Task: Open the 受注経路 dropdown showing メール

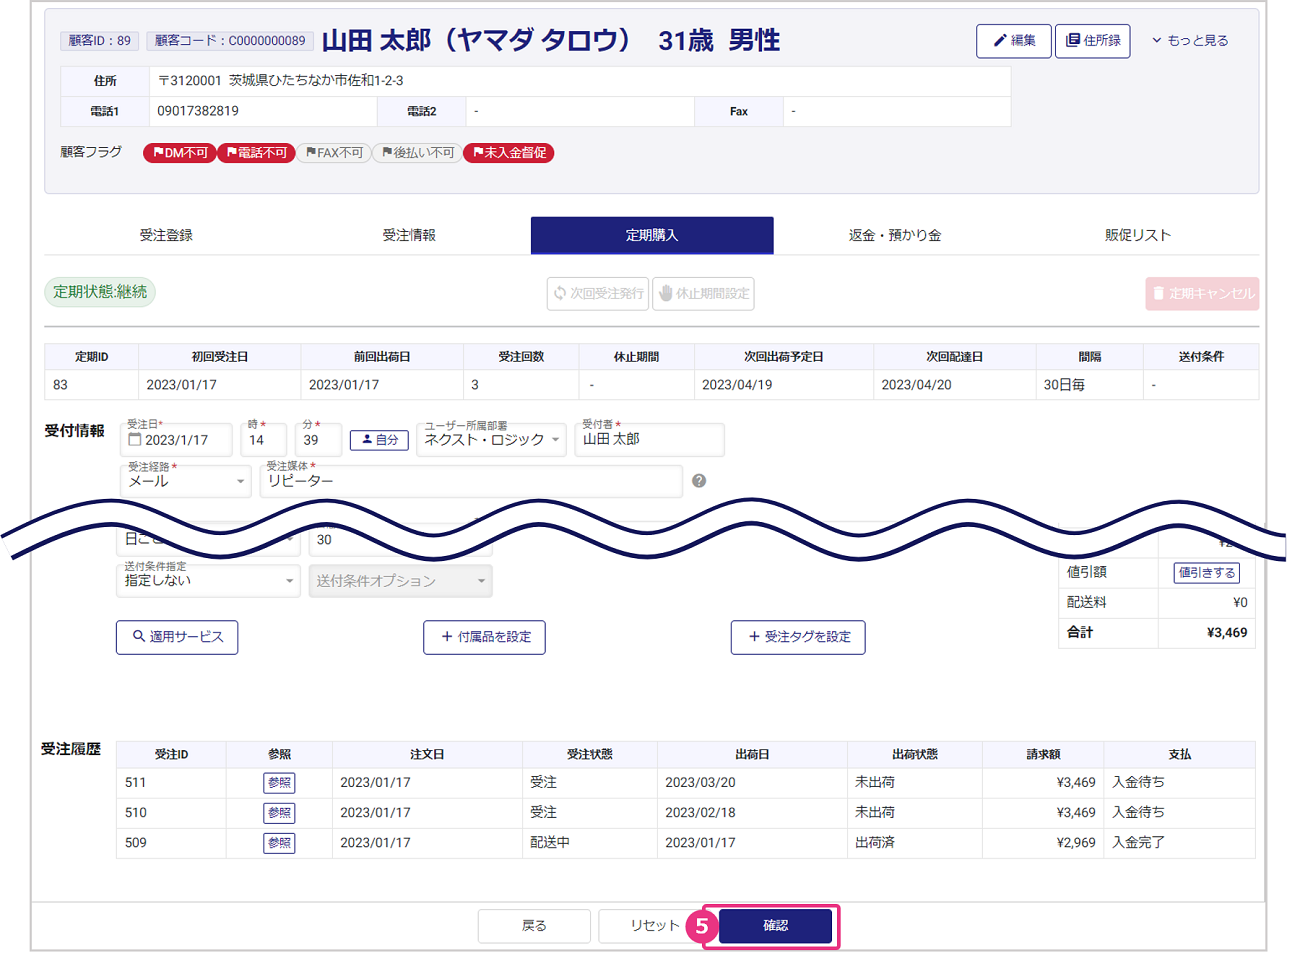Action: [185, 482]
